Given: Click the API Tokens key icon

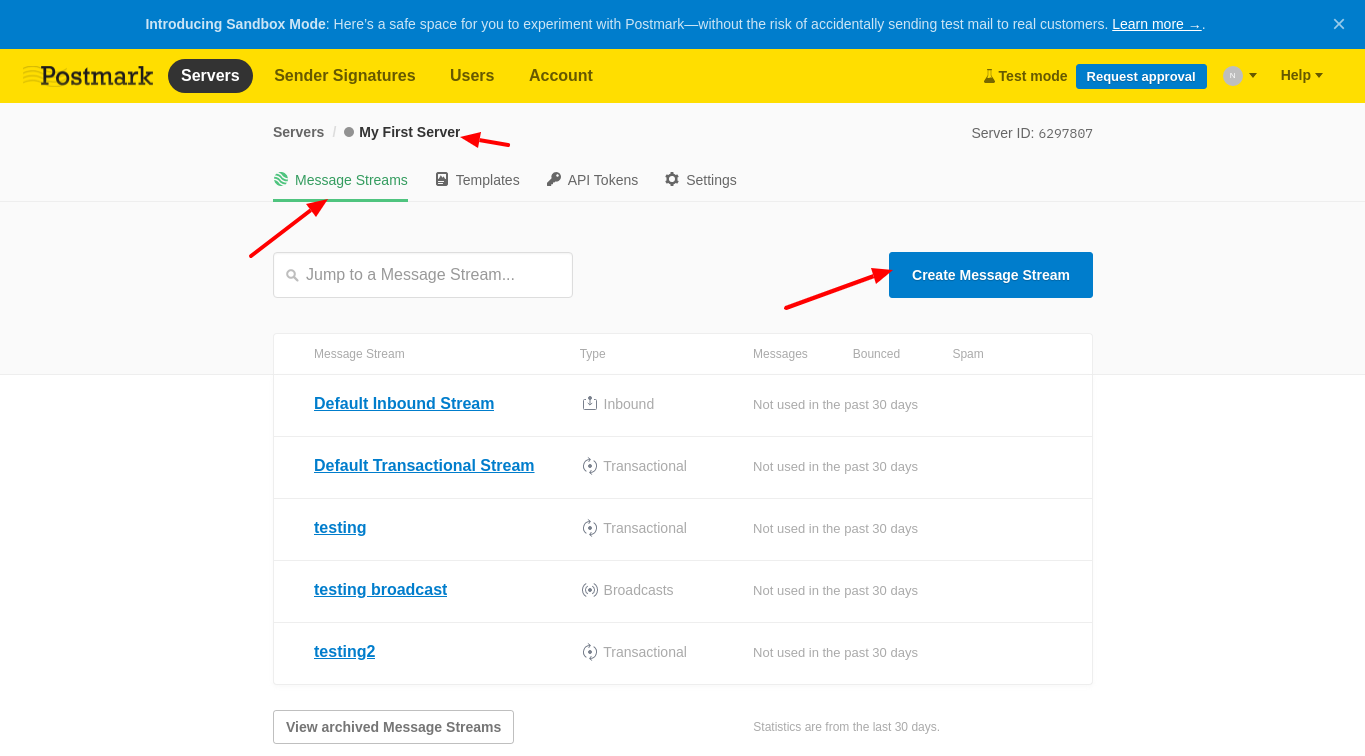Looking at the screenshot, I should (x=554, y=179).
